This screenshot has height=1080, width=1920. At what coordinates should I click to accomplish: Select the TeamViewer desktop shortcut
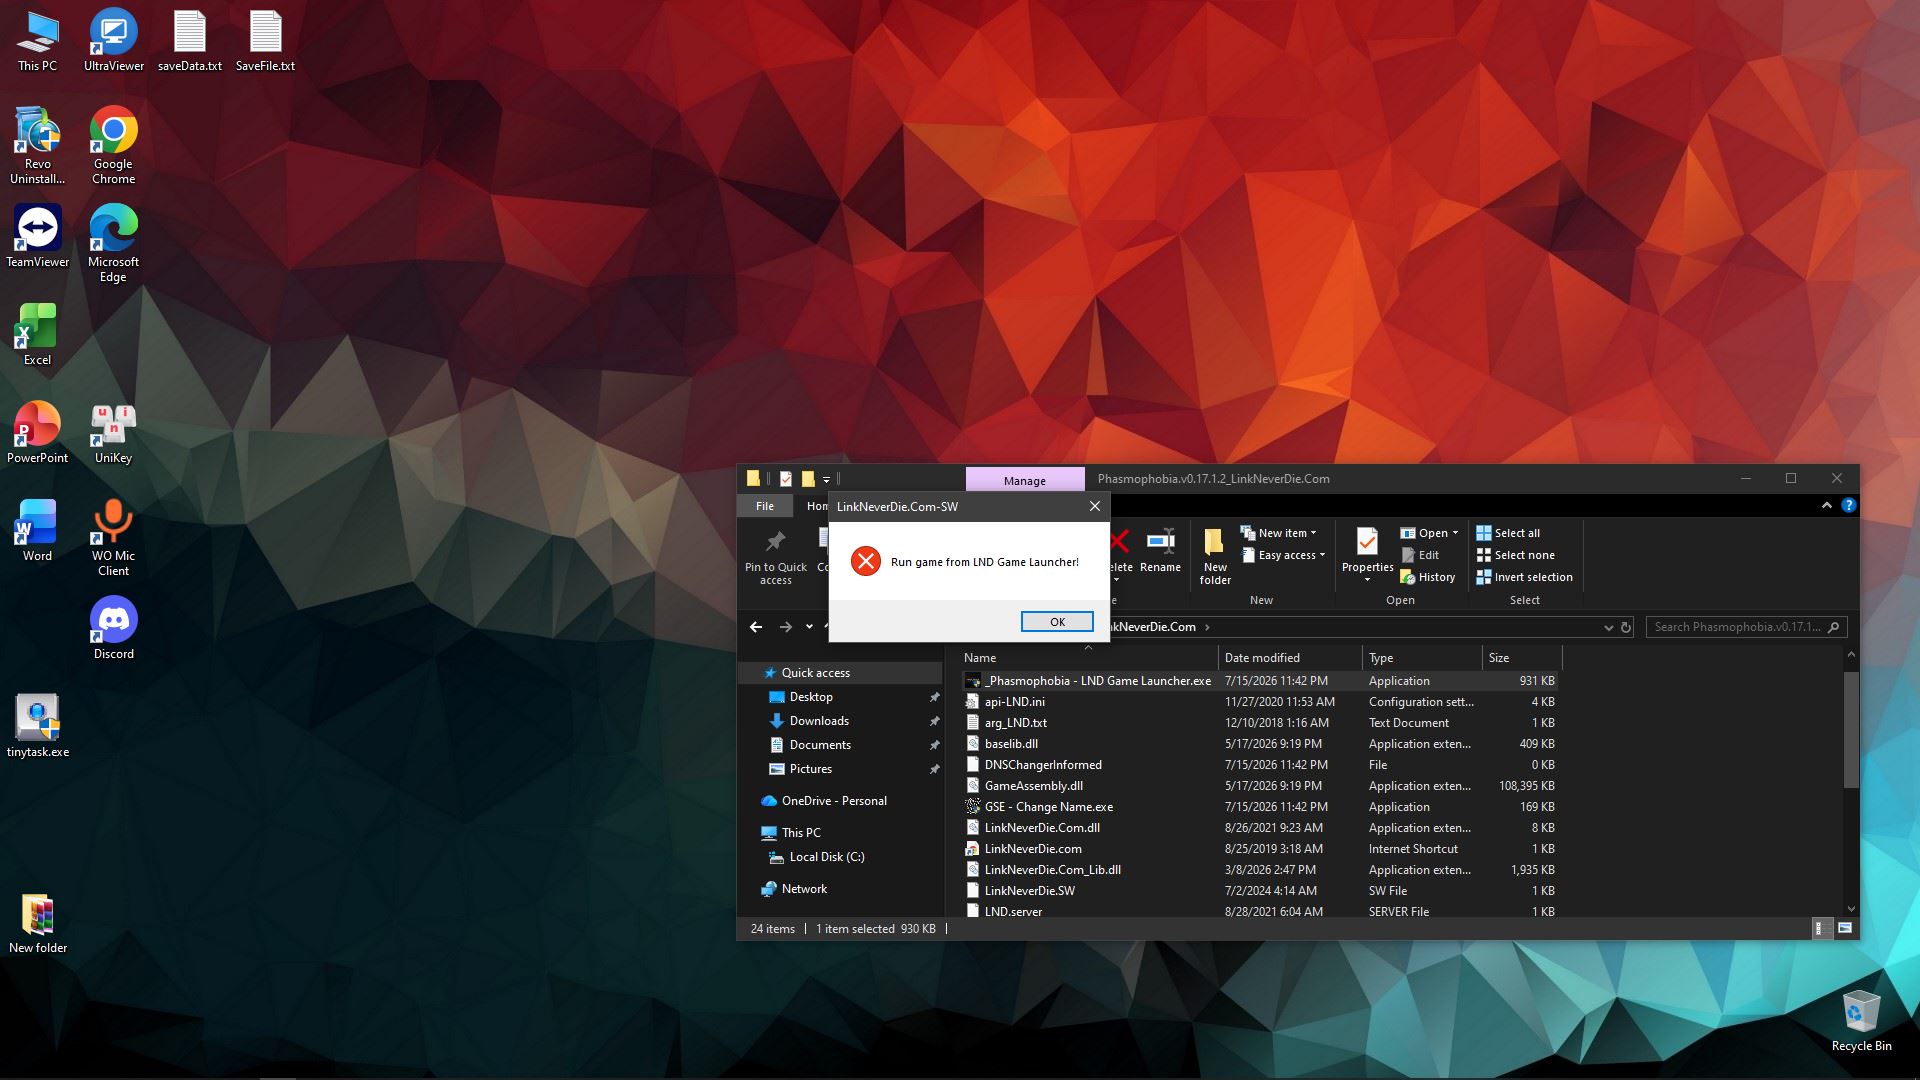[38, 236]
